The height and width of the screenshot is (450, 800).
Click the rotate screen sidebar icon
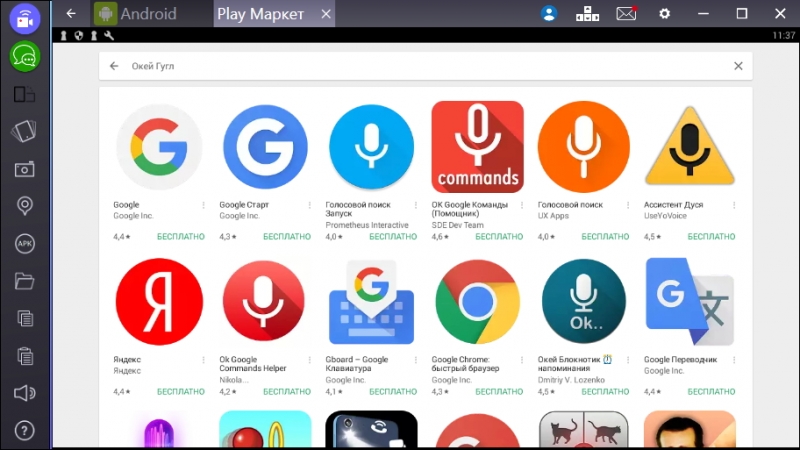[24, 132]
